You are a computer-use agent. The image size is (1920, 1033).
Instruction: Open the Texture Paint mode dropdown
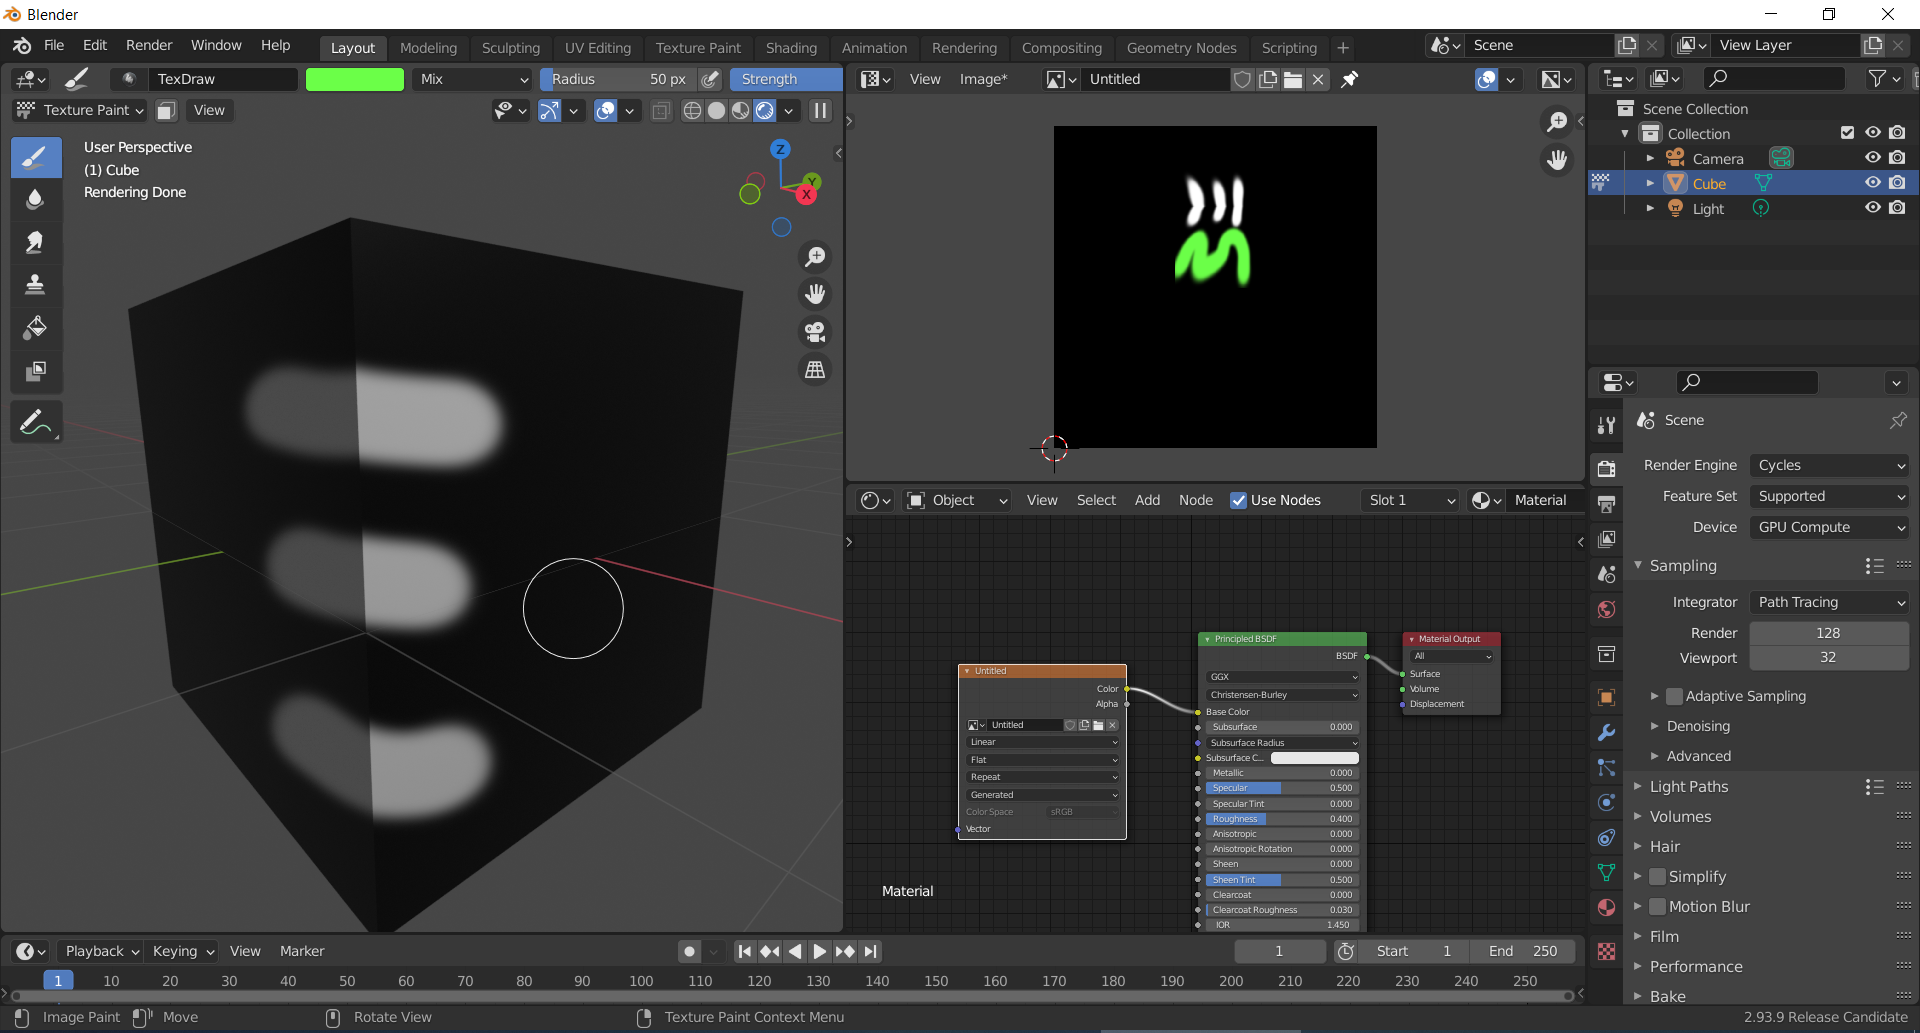click(80, 110)
